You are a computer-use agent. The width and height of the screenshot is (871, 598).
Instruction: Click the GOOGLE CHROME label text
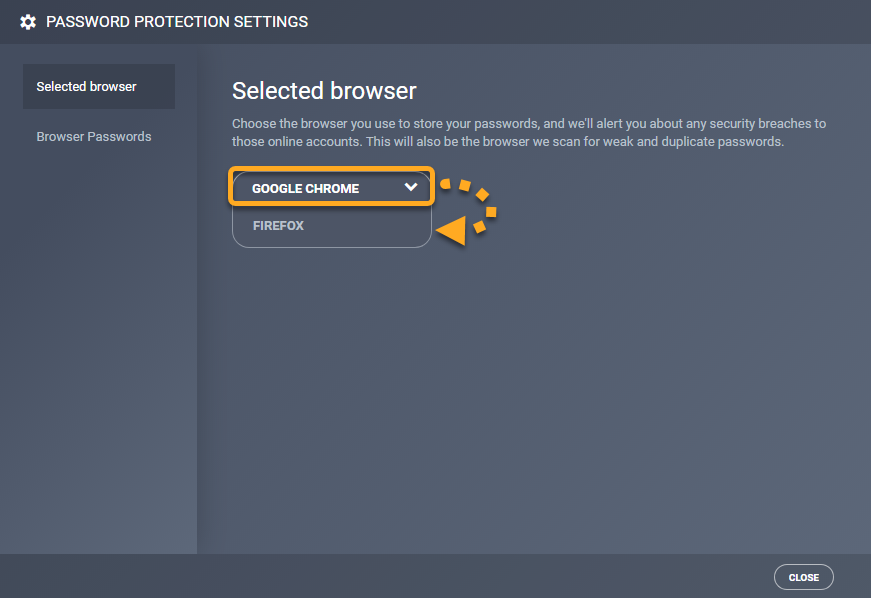click(x=305, y=188)
